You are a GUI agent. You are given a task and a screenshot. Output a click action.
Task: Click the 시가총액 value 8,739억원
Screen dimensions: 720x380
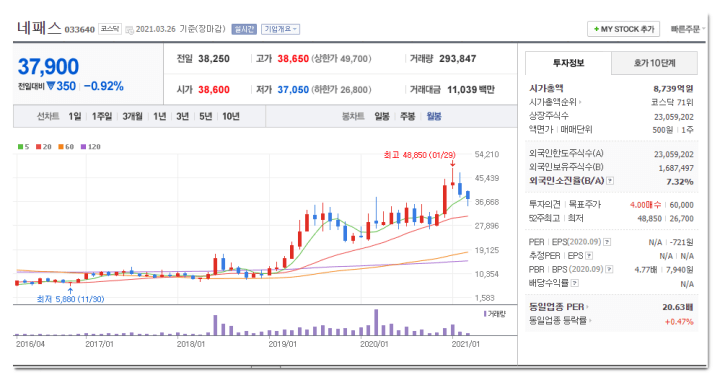[673, 89]
